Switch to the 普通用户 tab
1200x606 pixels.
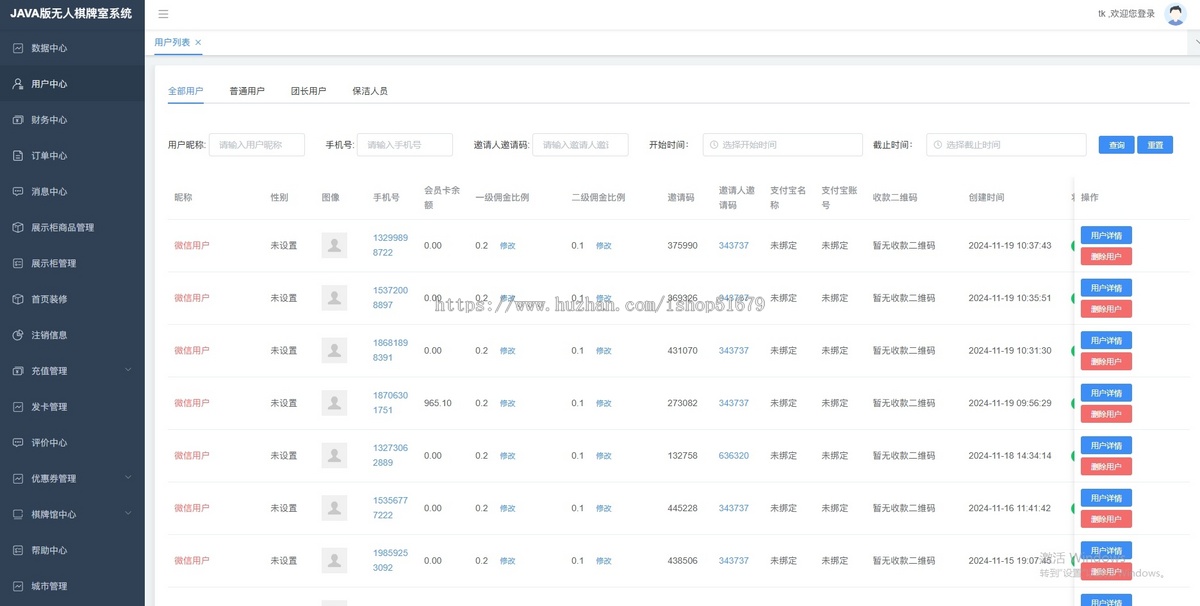pyautogui.click(x=247, y=91)
